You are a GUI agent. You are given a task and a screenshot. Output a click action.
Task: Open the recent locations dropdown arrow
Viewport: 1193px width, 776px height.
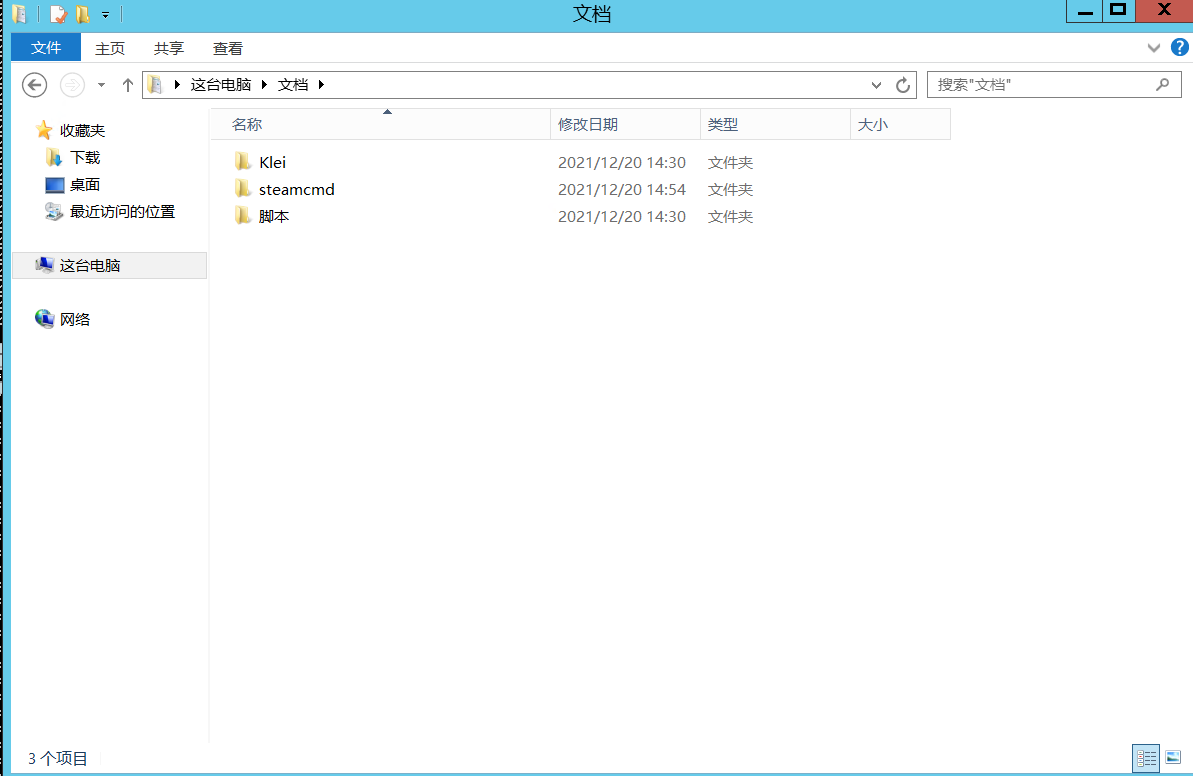coord(101,85)
